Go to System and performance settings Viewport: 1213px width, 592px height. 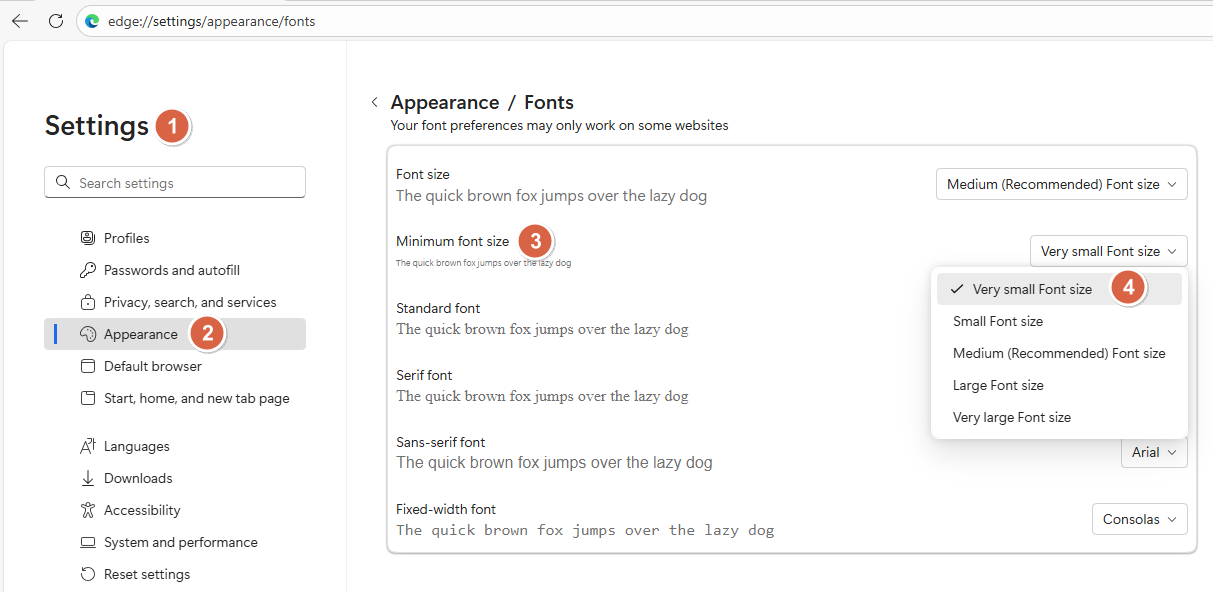[x=180, y=542]
